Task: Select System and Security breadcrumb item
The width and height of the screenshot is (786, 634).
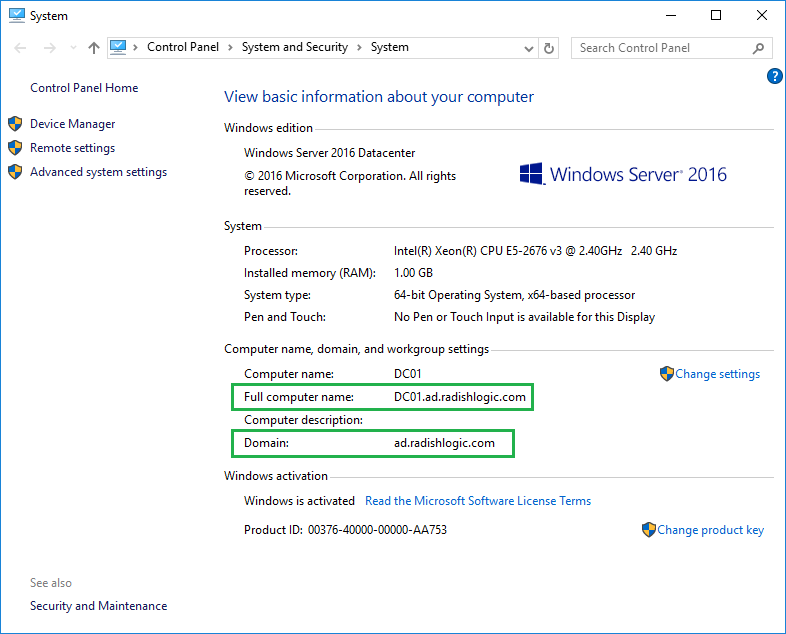Action: click(x=295, y=47)
